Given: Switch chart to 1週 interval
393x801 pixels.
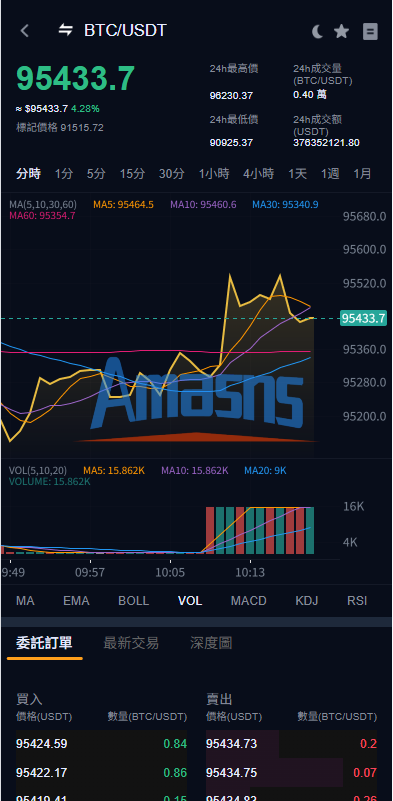Looking at the screenshot, I should pyautogui.click(x=330, y=174).
